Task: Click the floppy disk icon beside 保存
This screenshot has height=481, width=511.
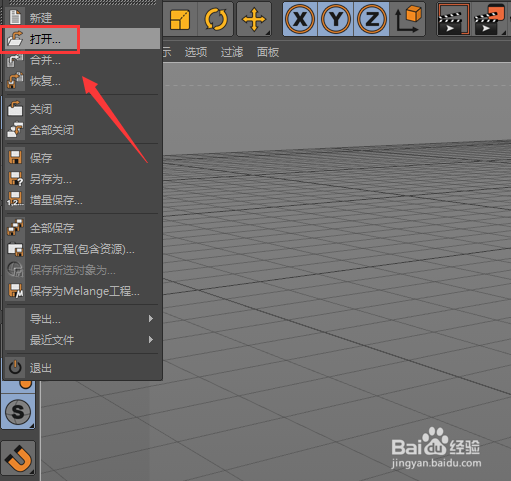Action: [15, 158]
